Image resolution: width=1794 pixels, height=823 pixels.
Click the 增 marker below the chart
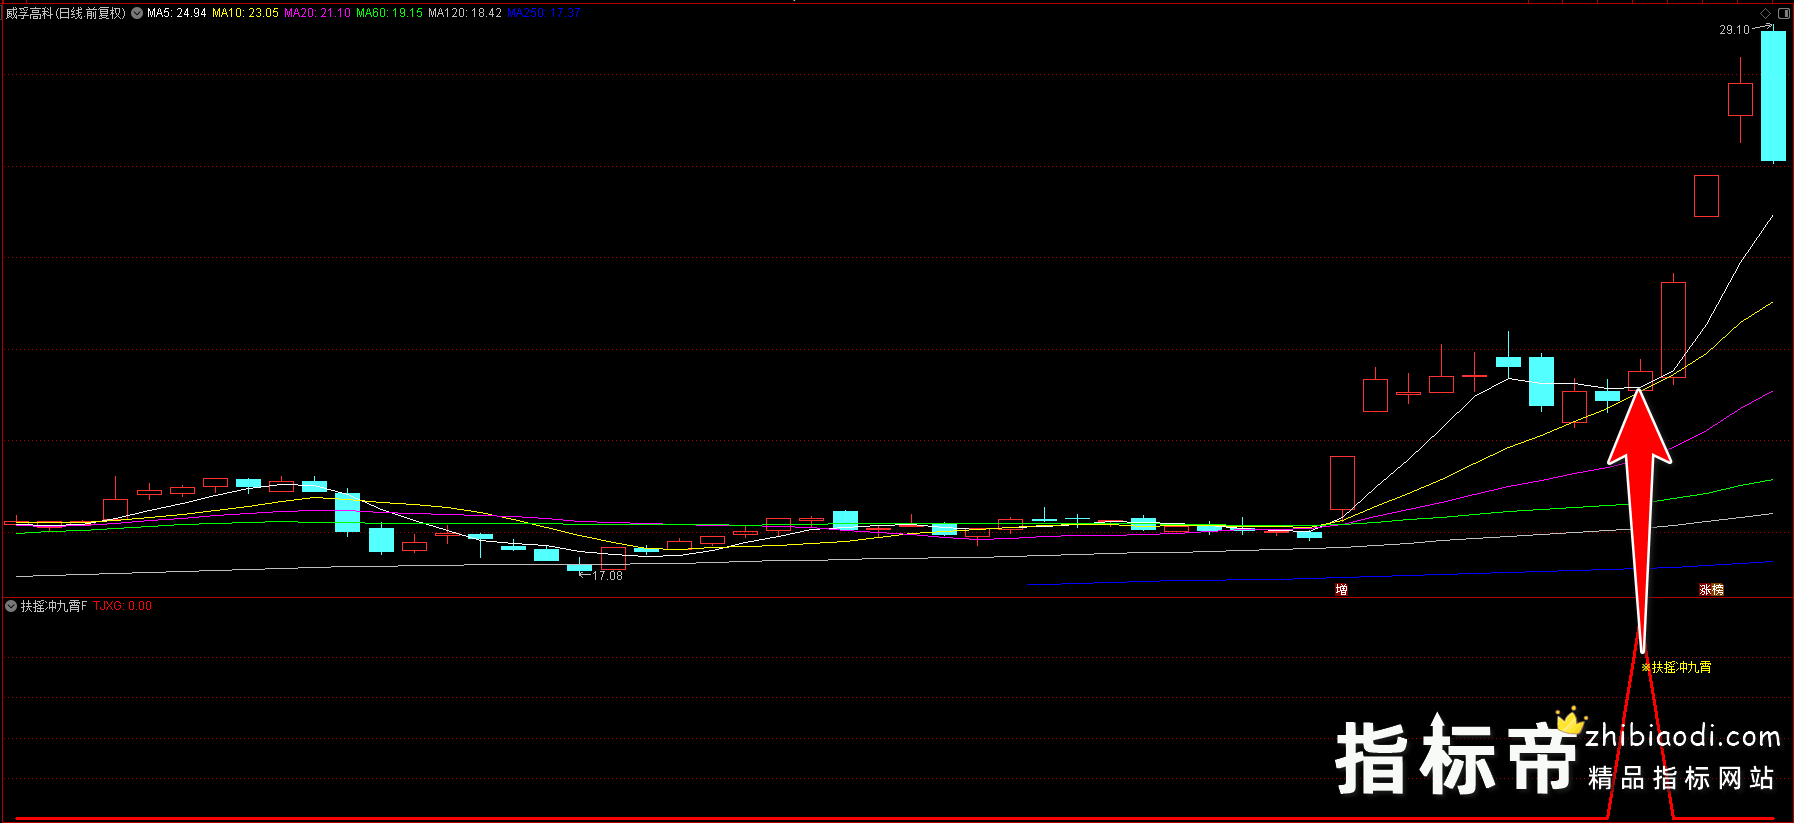(x=1341, y=590)
